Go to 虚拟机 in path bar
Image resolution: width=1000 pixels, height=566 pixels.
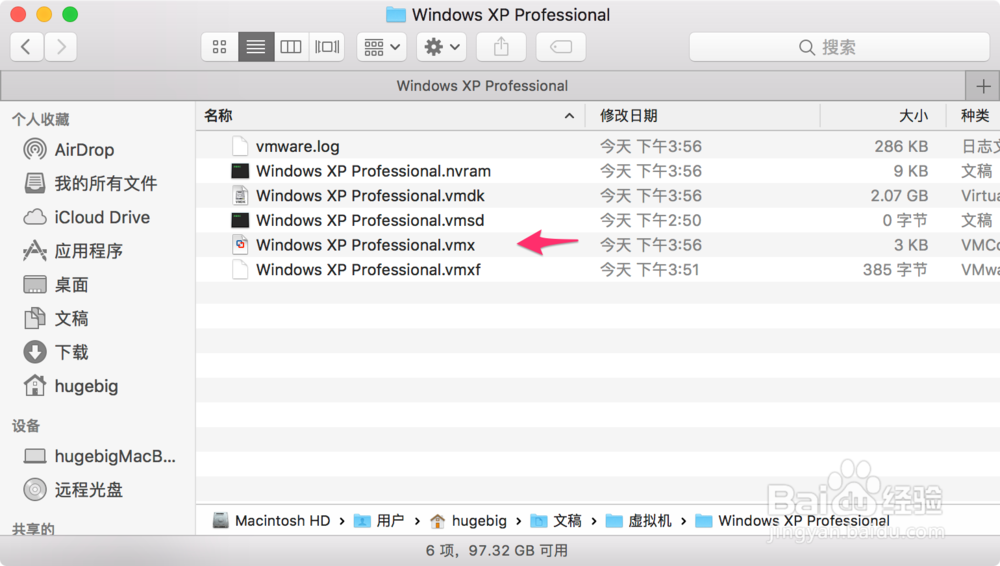coord(639,521)
